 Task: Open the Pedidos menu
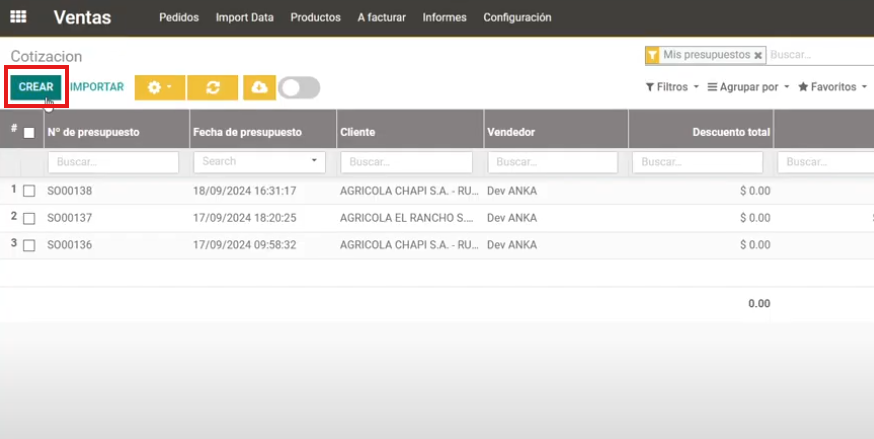179,17
